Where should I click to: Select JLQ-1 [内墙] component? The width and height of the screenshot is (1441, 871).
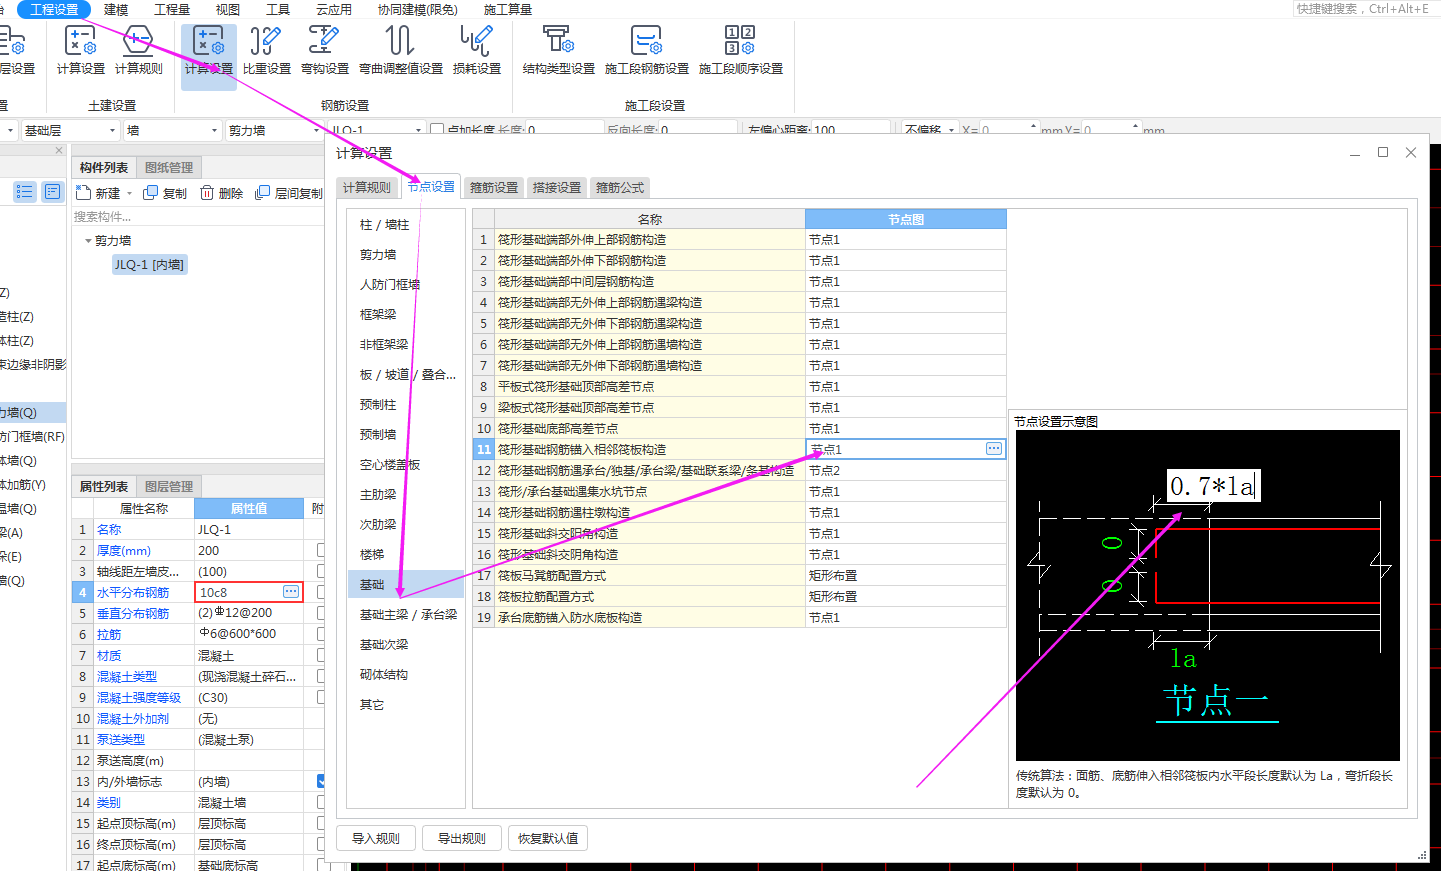149,265
